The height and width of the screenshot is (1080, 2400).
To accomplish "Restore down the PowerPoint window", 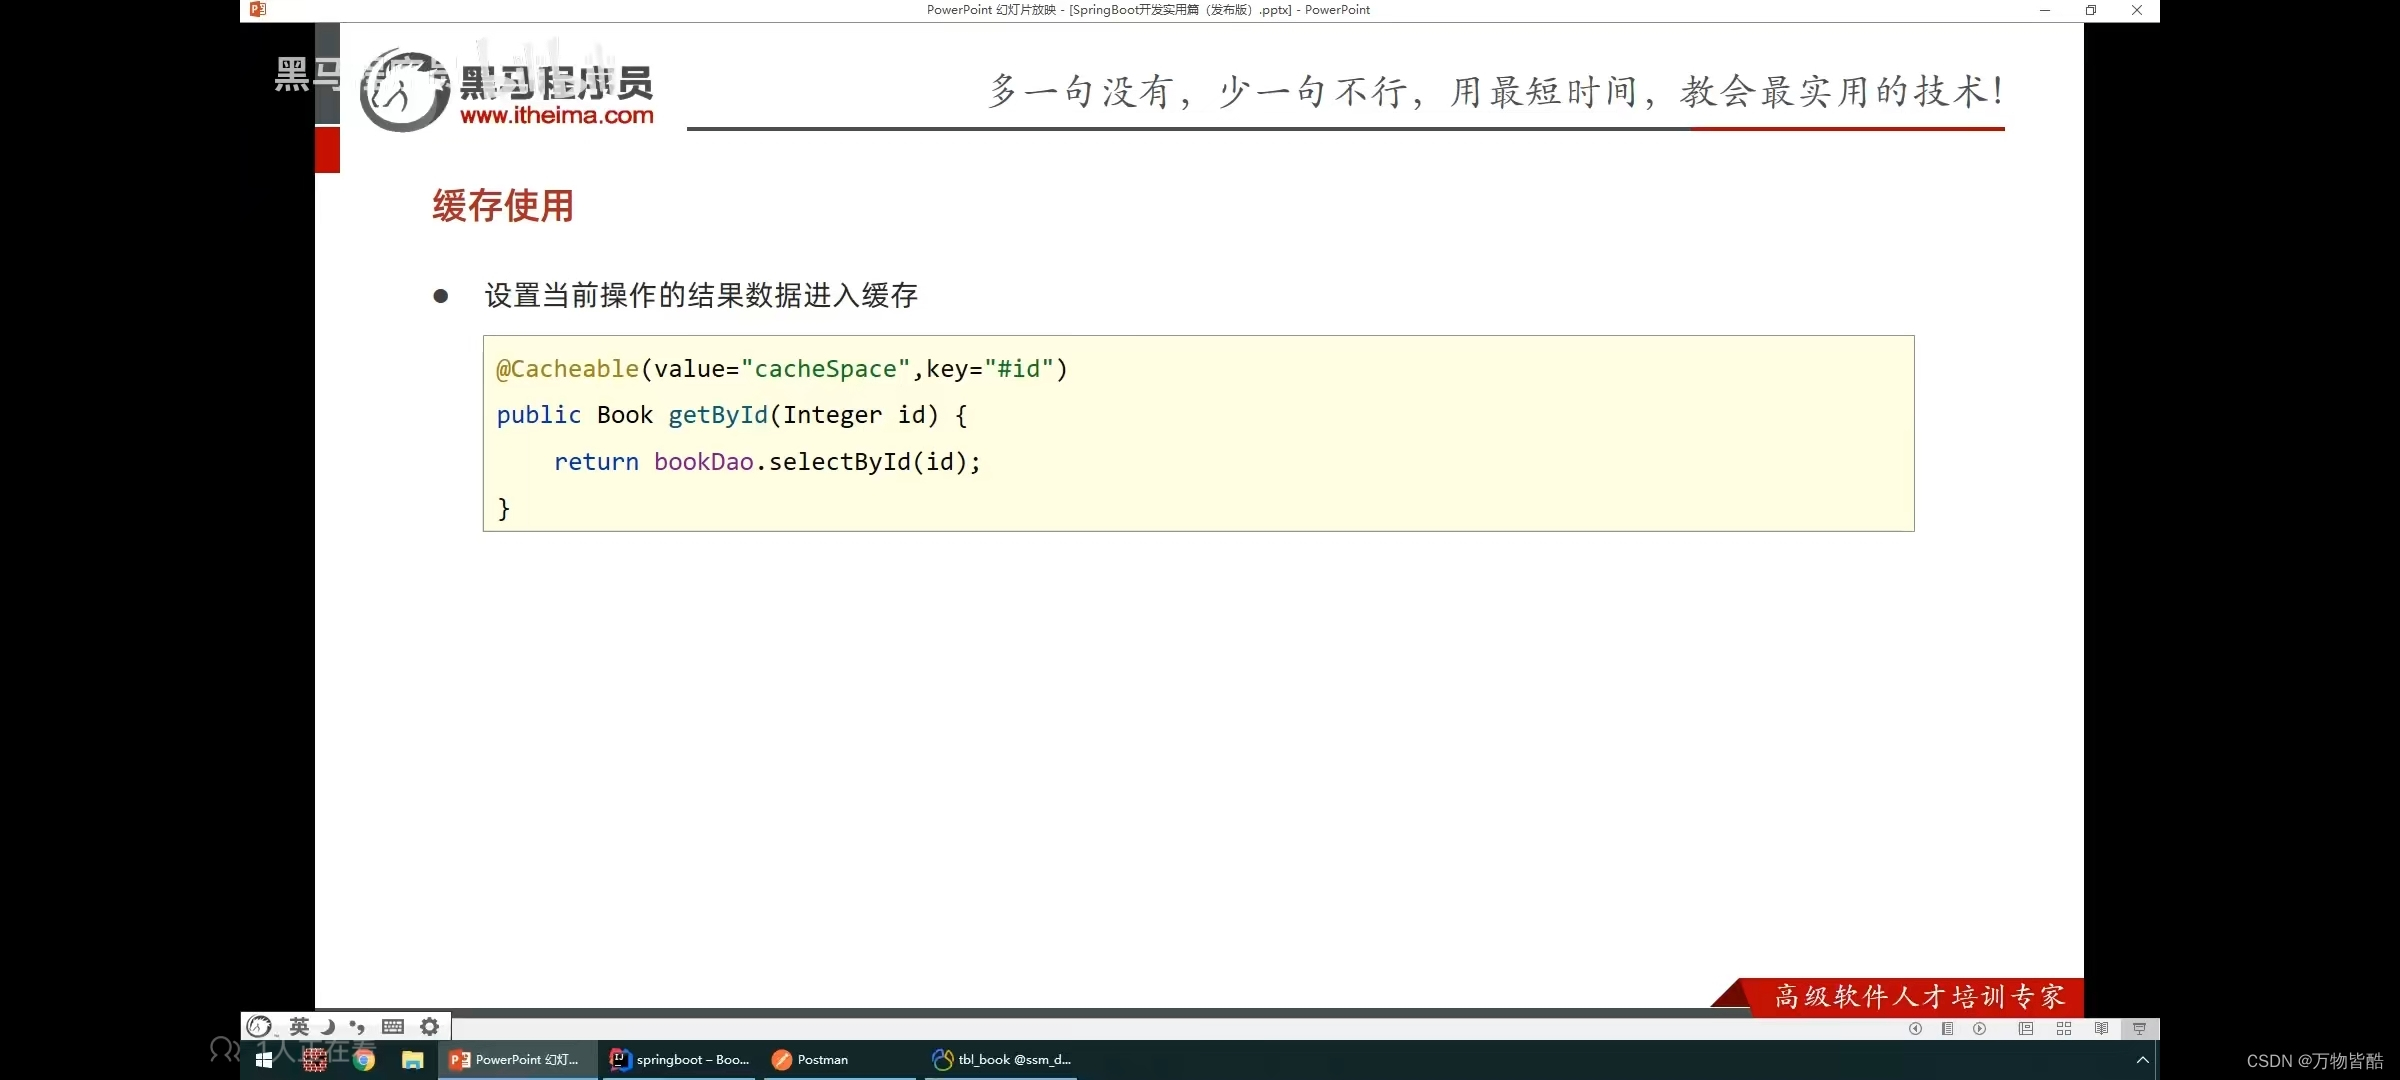I will coord(2091,10).
